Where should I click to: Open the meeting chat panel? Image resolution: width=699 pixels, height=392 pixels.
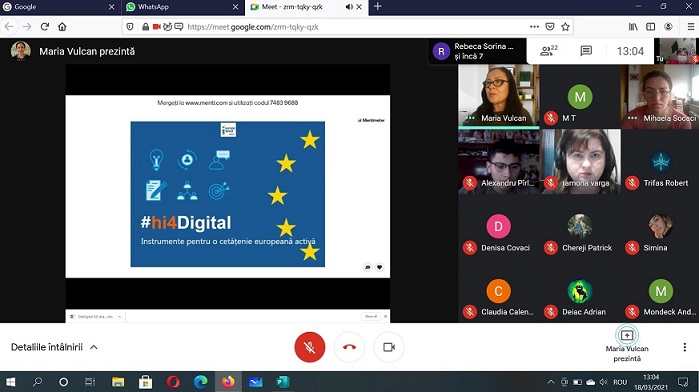[x=586, y=51]
